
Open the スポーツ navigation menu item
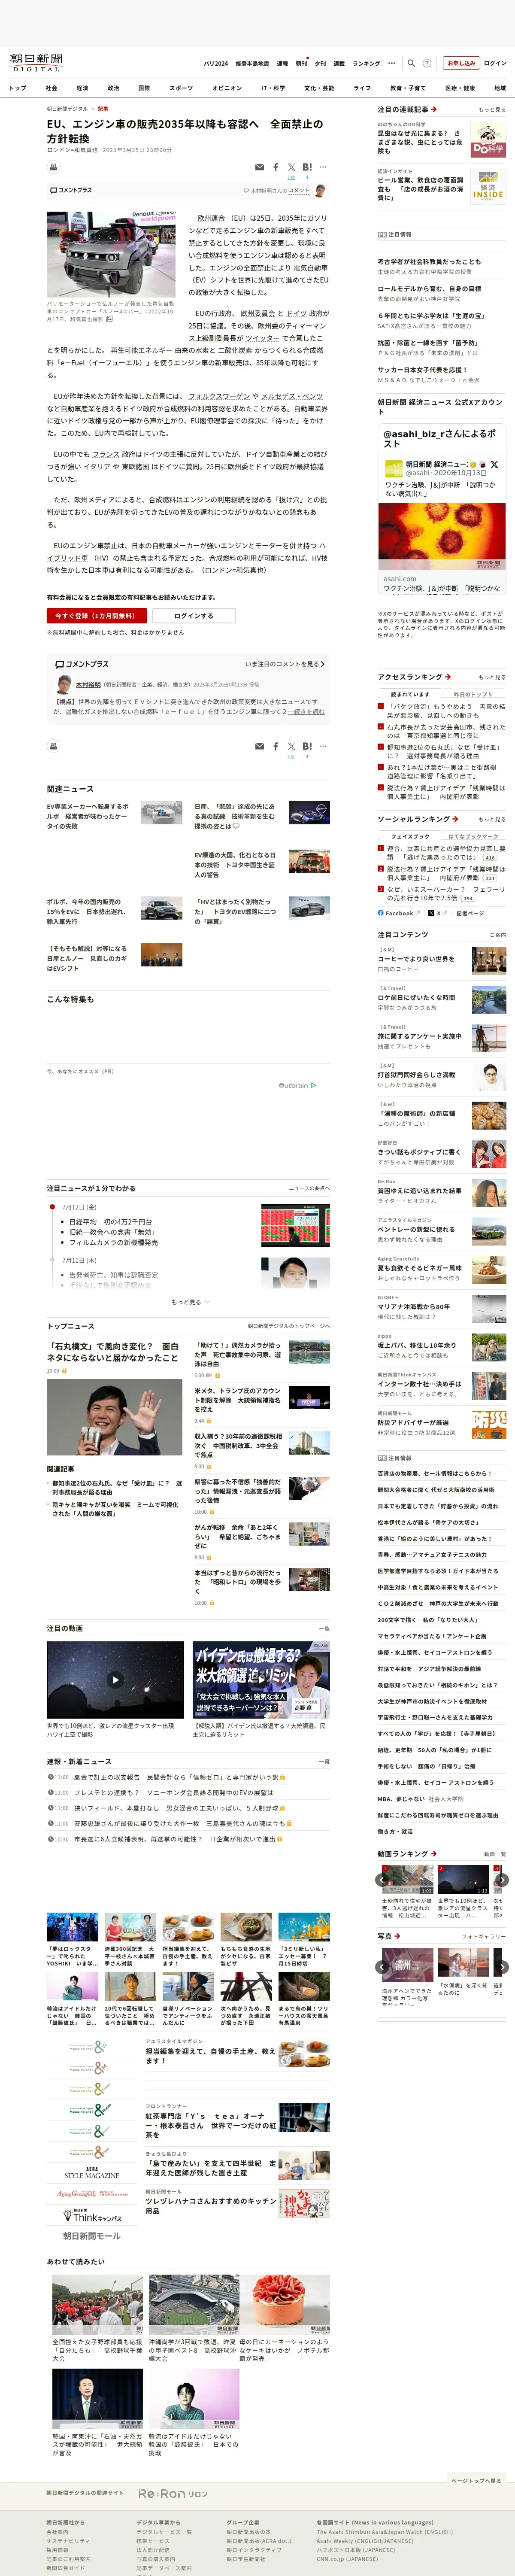[181, 88]
